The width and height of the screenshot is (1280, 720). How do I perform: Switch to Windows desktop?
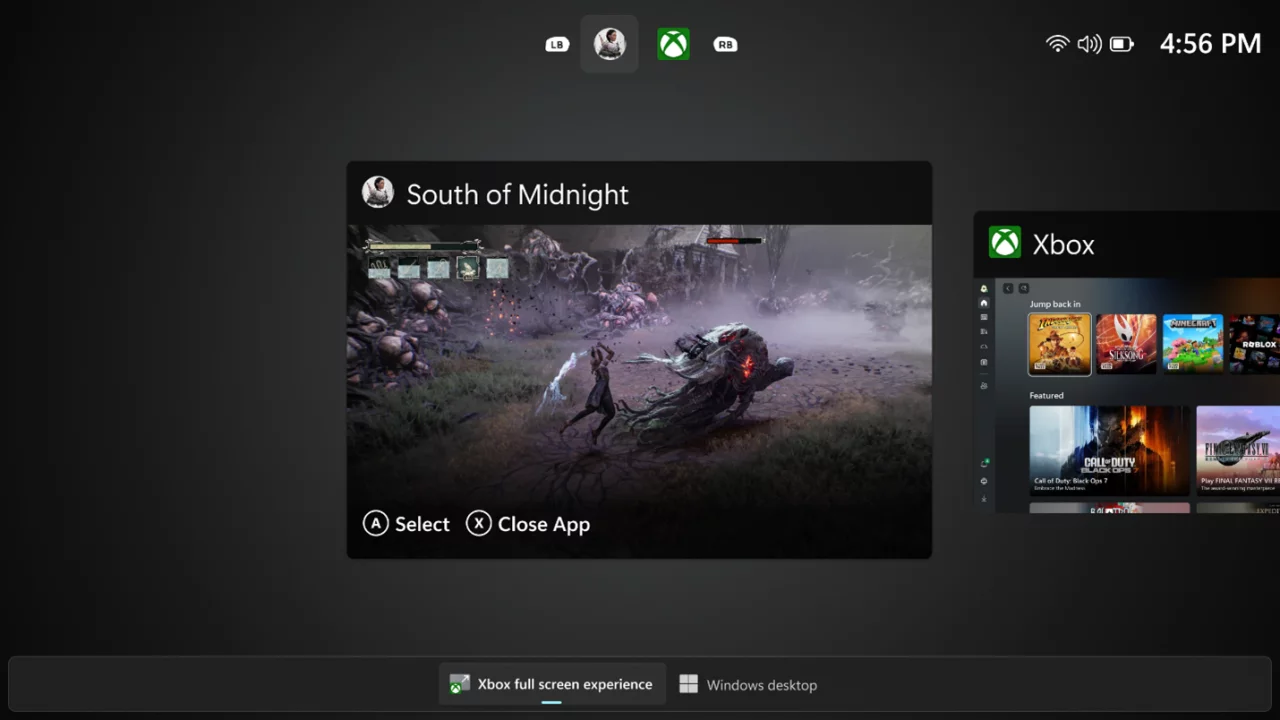point(748,685)
